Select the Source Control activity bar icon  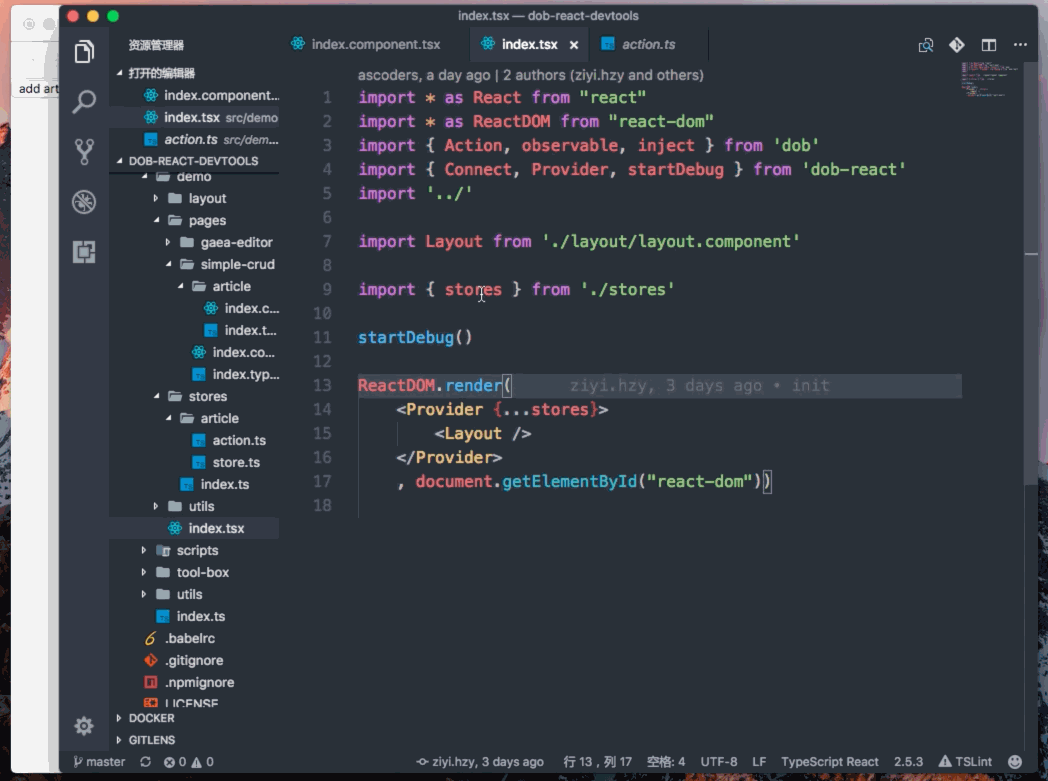[x=84, y=150]
